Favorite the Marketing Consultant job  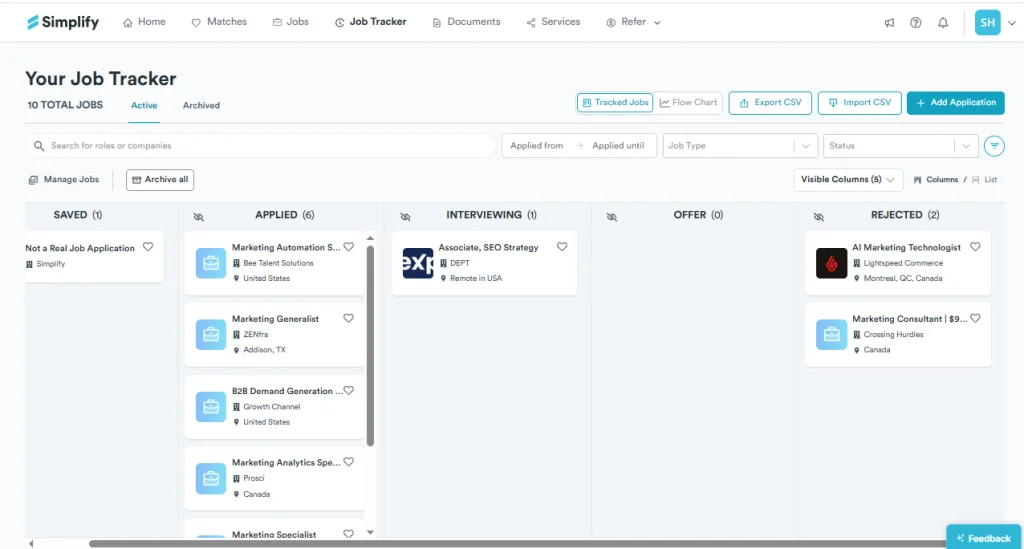coord(975,319)
